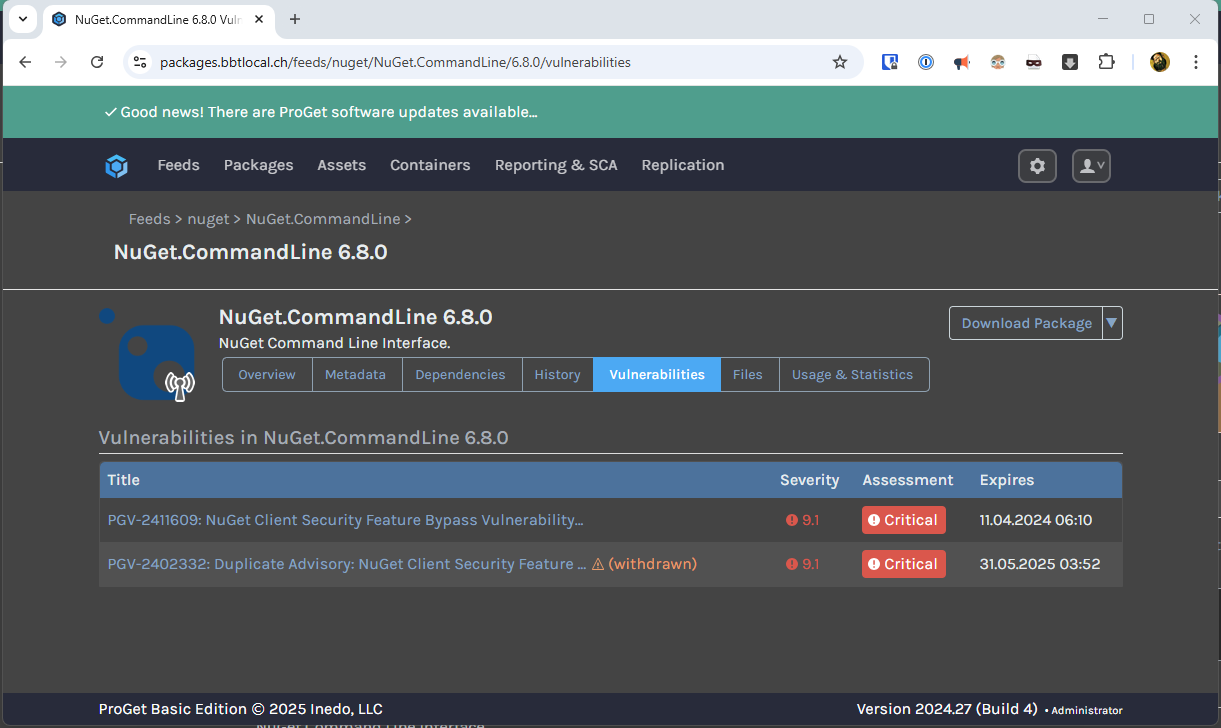This screenshot has height=728, width=1221.
Task: Click the NuGet.CommandLine package icon
Action: pos(155,361)
